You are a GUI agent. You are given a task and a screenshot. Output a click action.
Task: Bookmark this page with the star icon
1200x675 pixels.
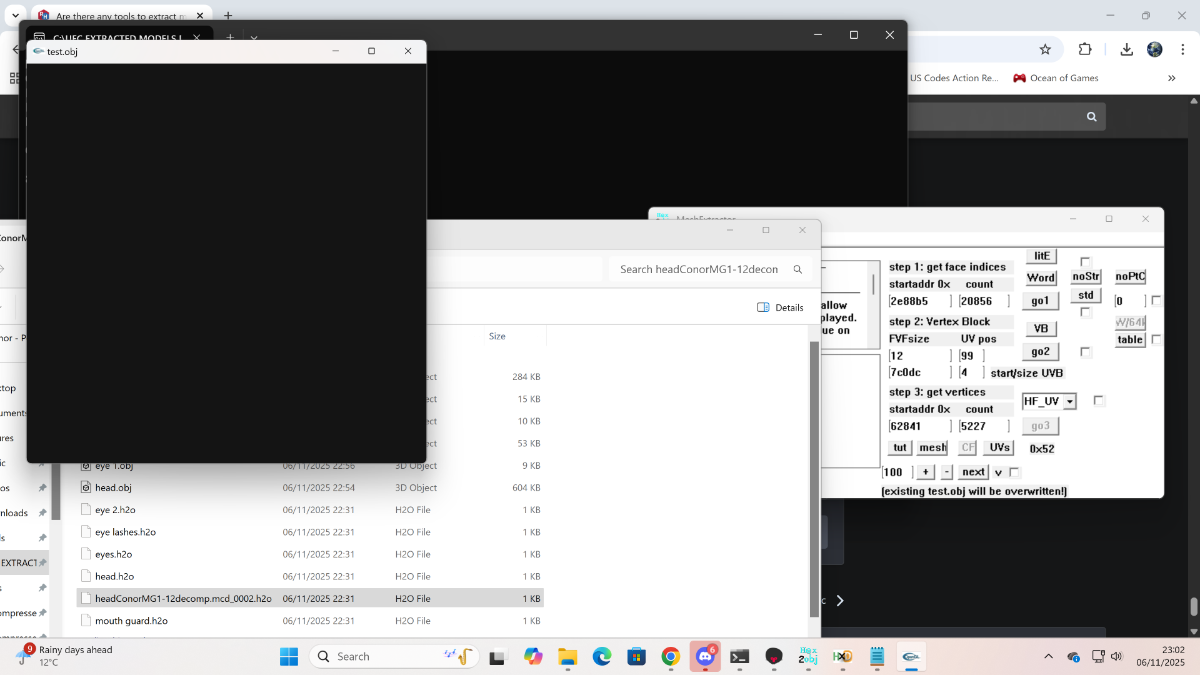pyautogui.click(x=1045, y=49)
